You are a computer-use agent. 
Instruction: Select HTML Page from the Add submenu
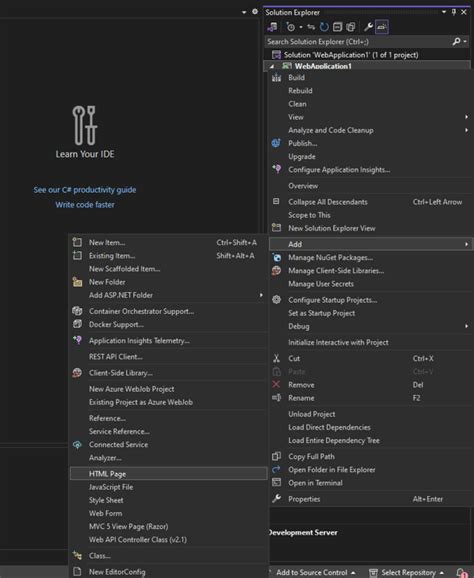[168, 474]
